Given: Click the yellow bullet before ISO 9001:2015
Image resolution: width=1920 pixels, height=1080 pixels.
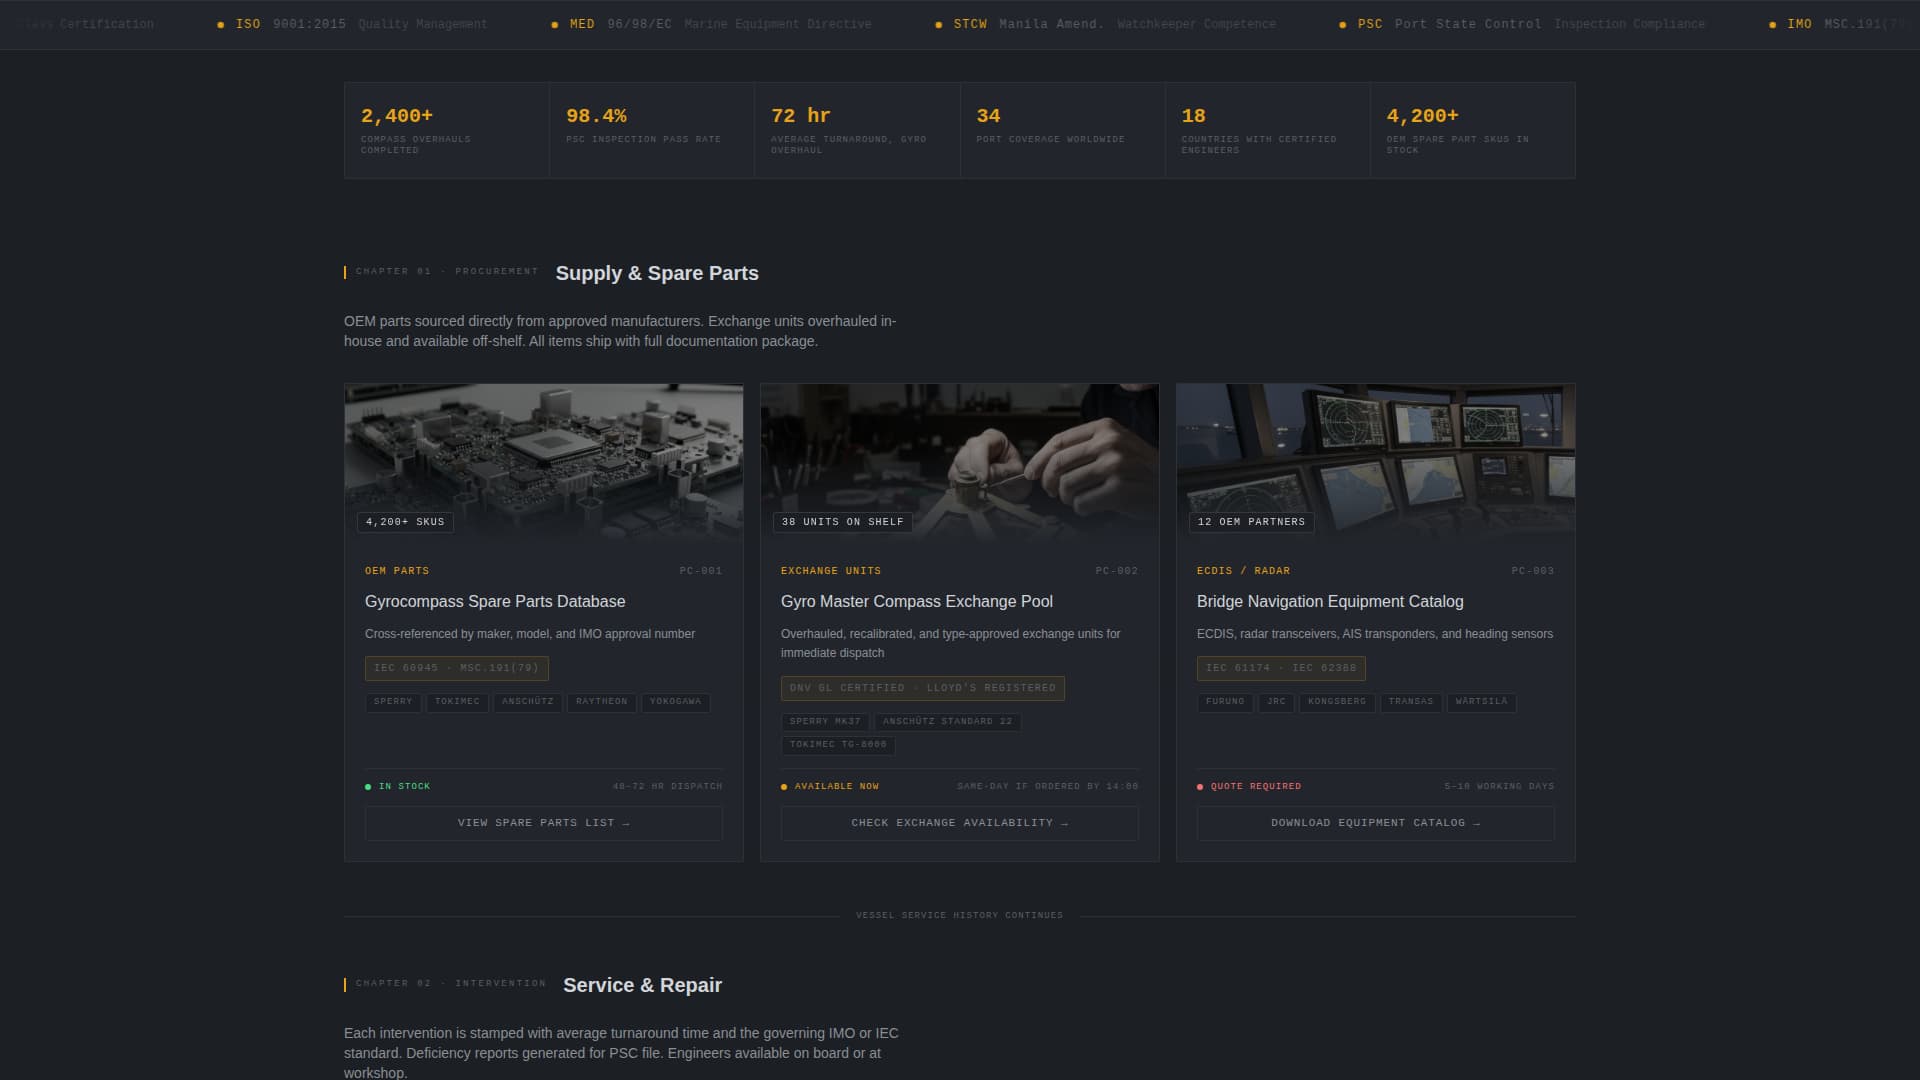Looking at the screenshot, I should click(x=222, y=23).
